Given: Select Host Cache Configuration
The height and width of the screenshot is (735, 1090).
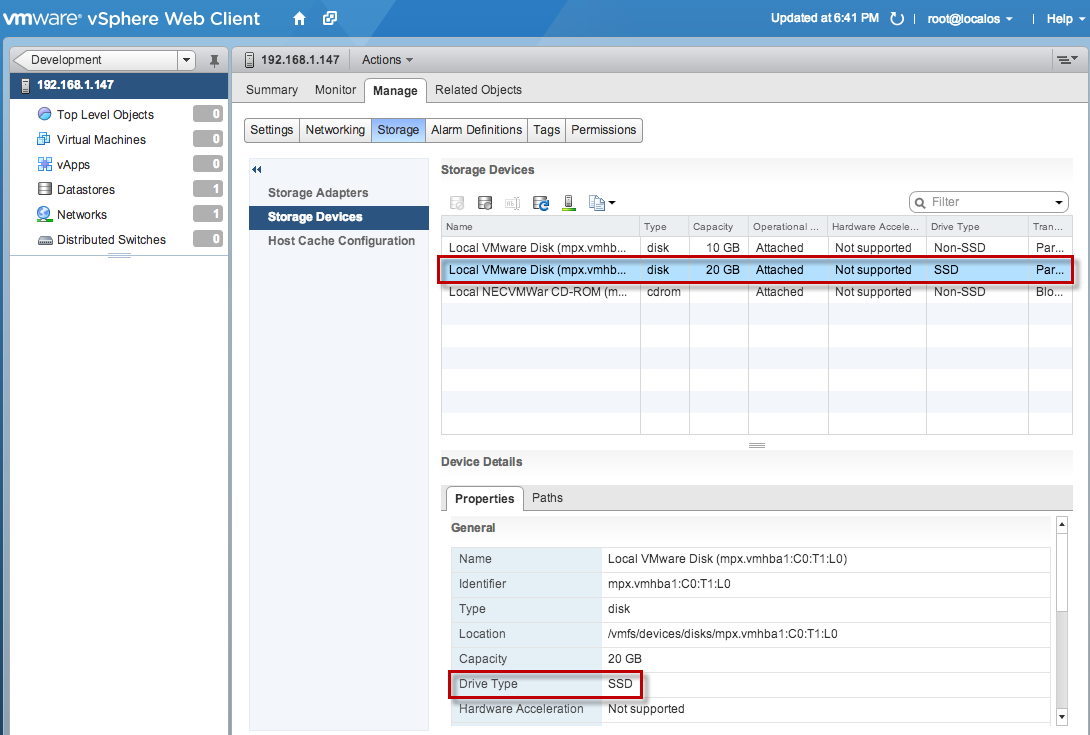Looking at the screenshot, I should (339, 241).
